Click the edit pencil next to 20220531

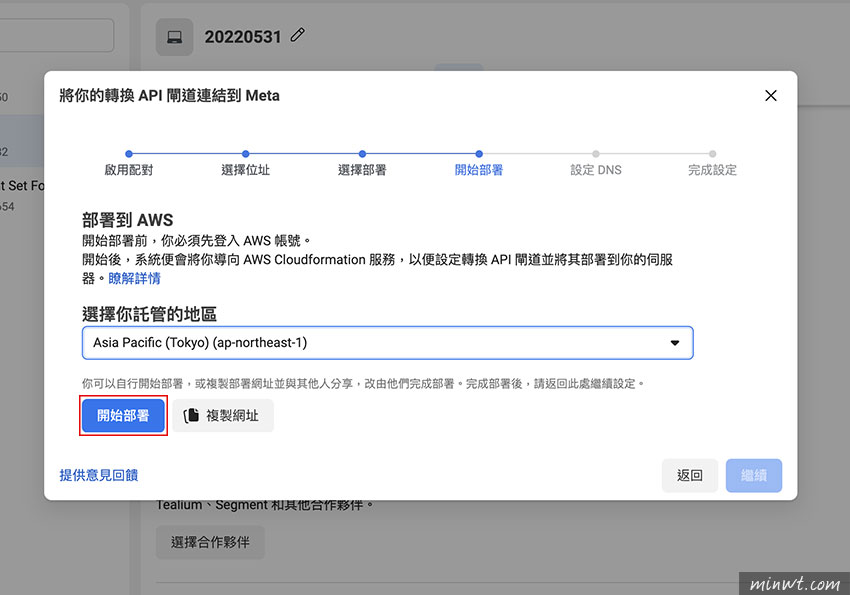point(298,35)
